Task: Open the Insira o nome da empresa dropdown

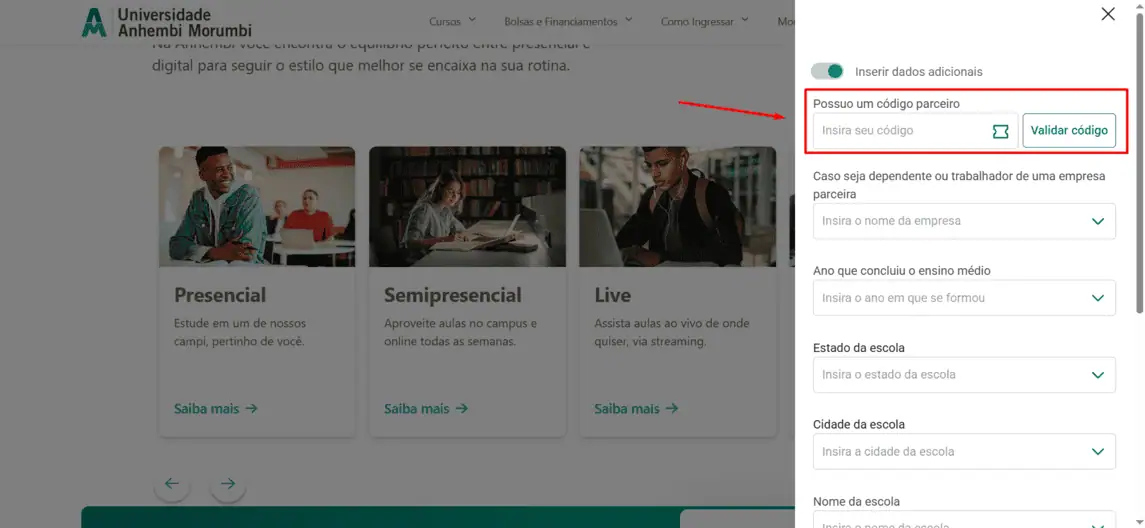Action: (964, 221)
